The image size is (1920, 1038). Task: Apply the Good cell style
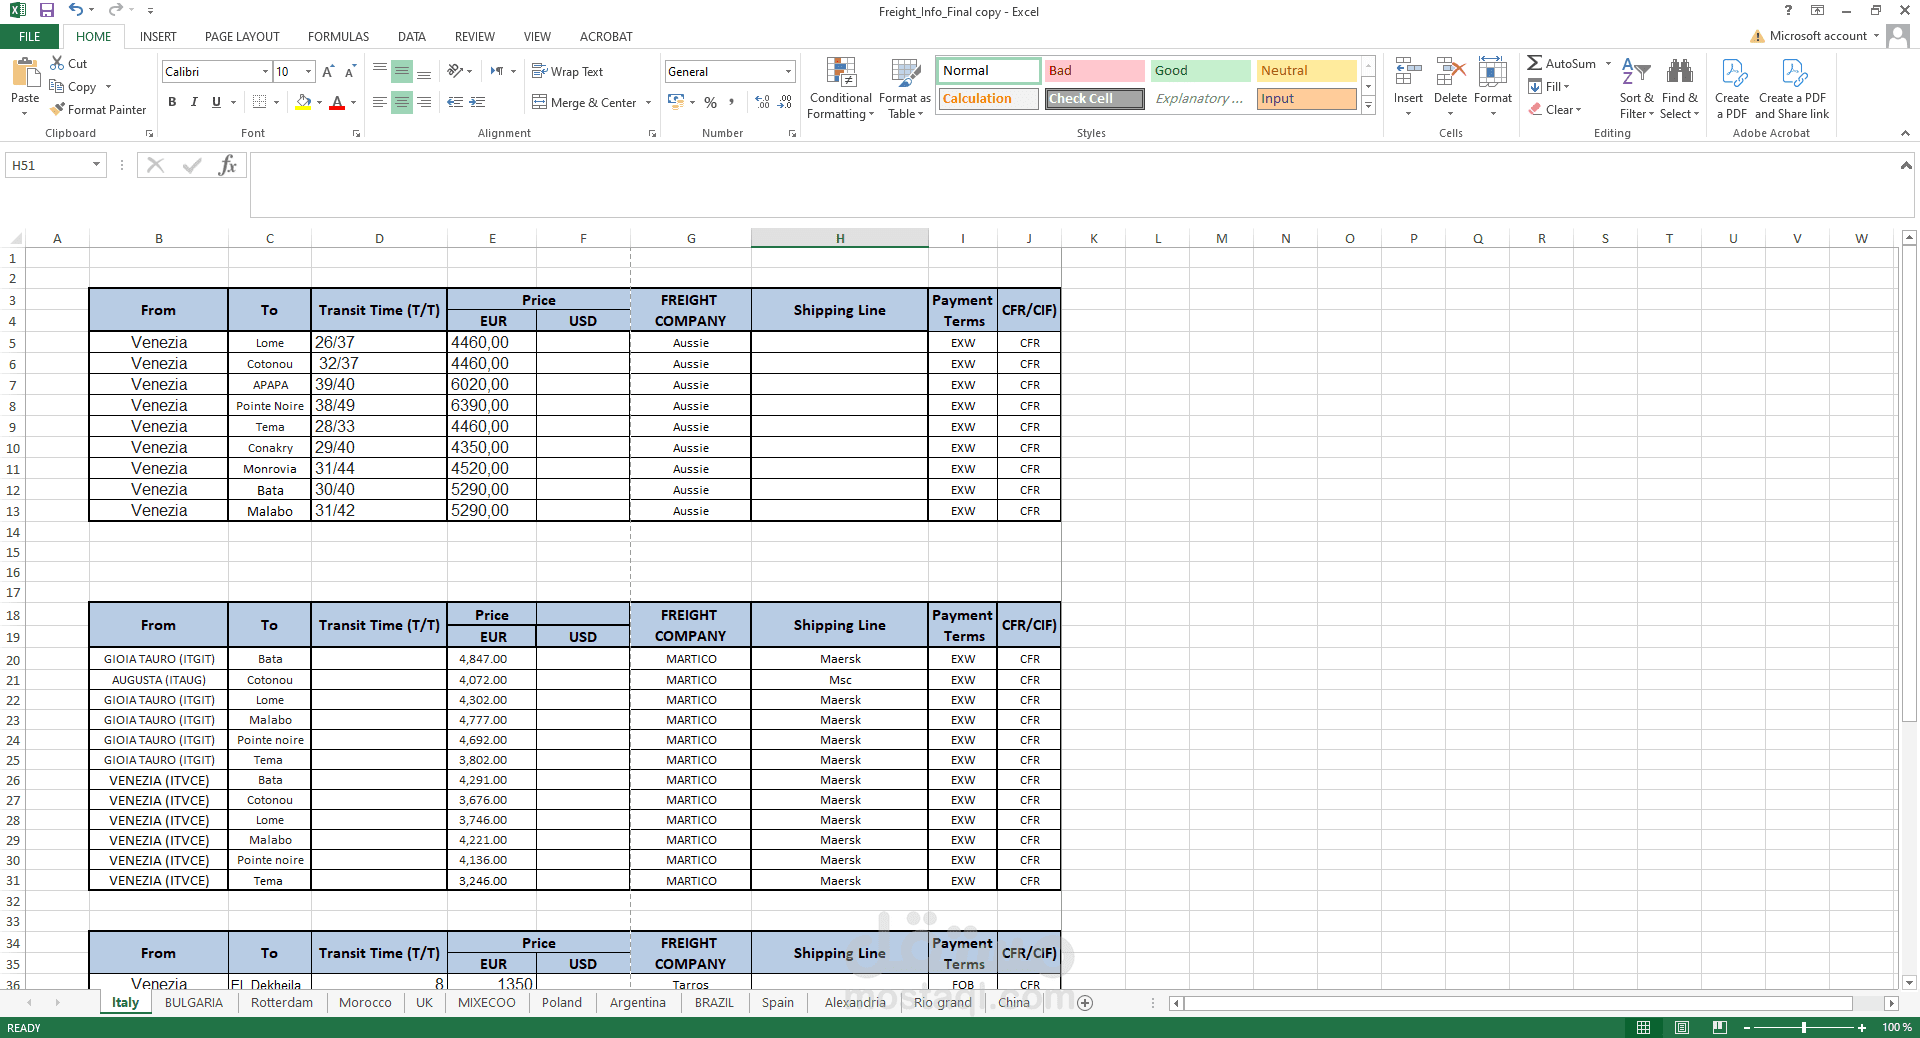(x=1200, y=71)
